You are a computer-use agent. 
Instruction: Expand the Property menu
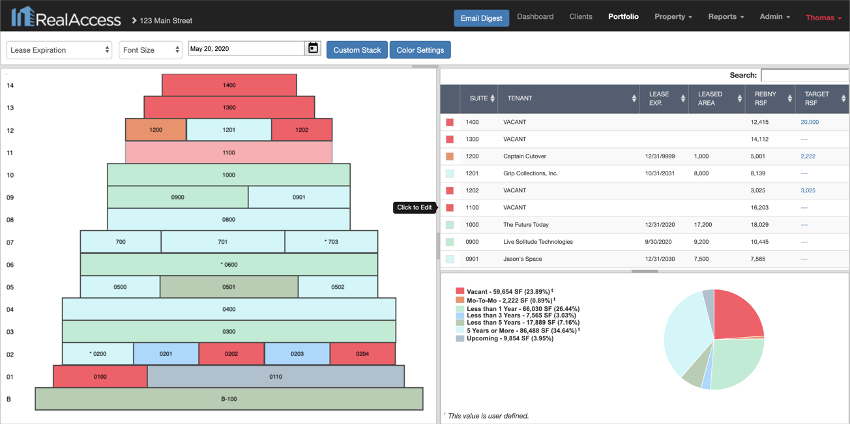pyautogui.click(x=673, y=17)
